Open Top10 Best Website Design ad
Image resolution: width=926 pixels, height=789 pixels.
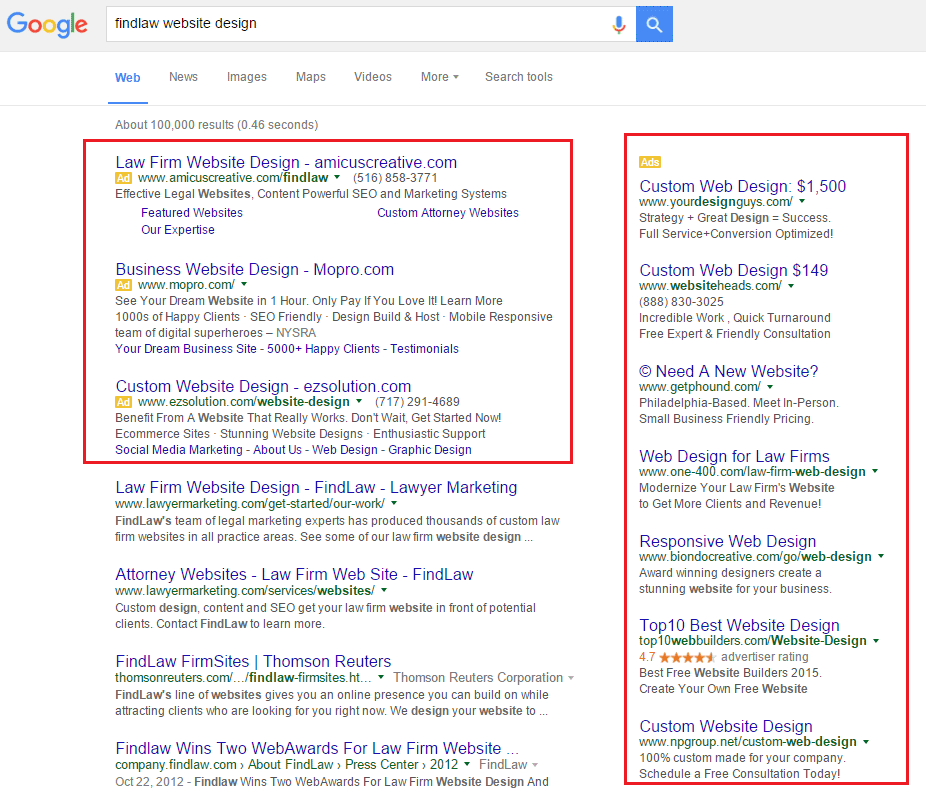(739, 625)
